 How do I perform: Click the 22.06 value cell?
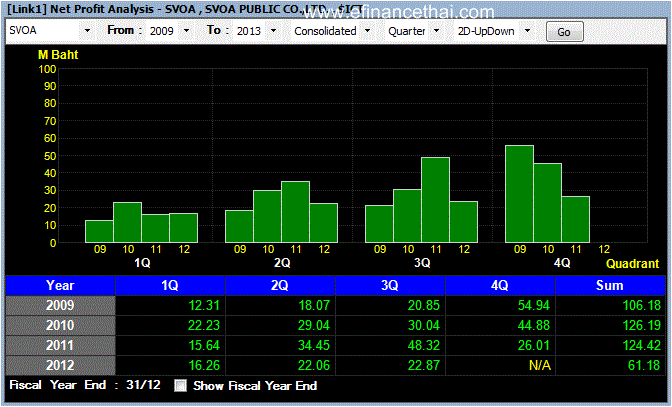280,365
